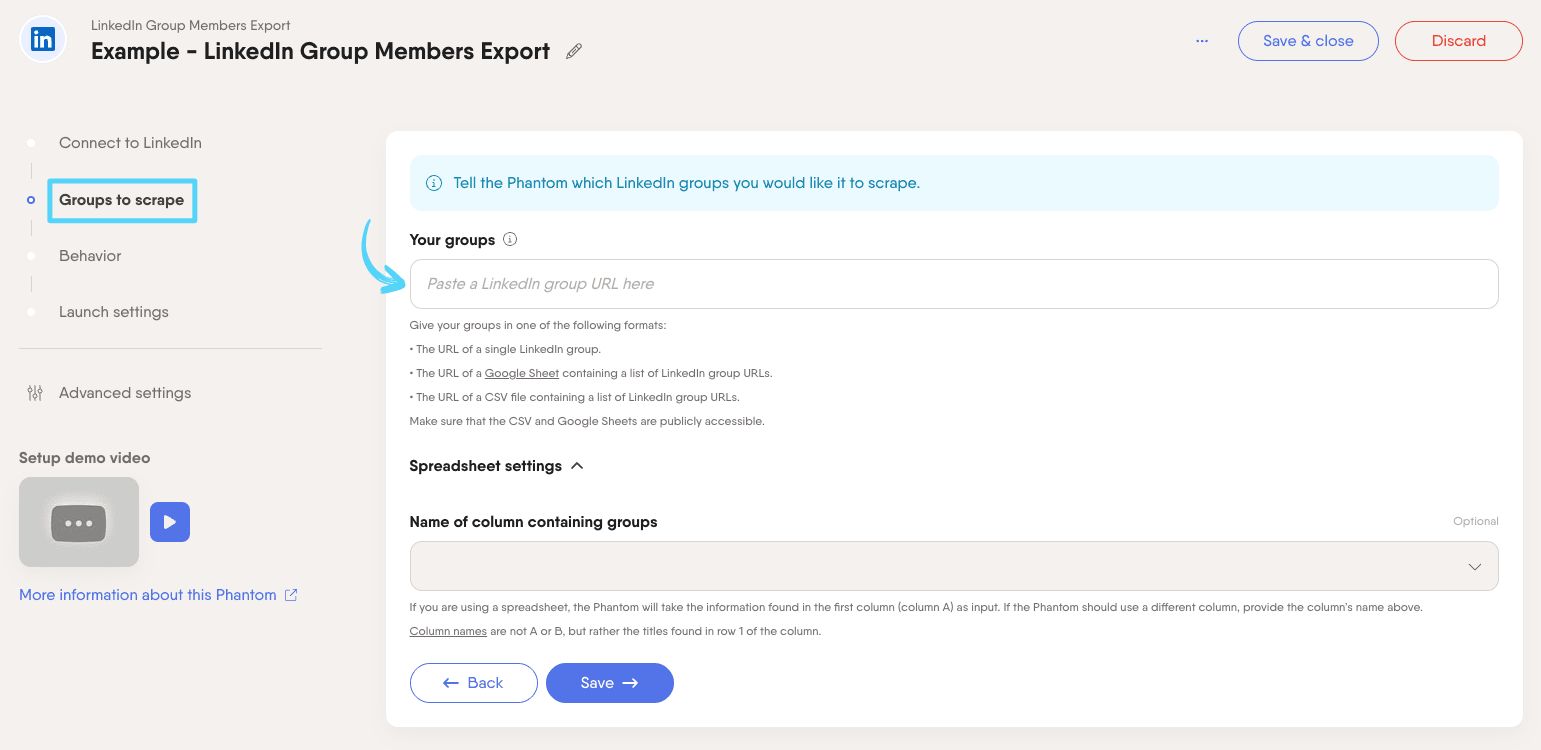Open the setup demo video thumbnail
Screen dimensions: 1541x750
(x=79, y=522)
